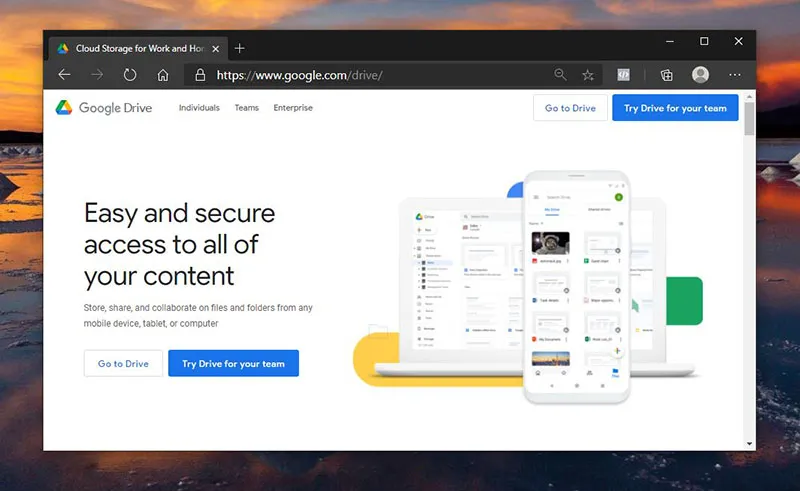Open the Collections icon in the toolbar
Screen dimensions: 800x491
pyautogui.click(x=666, y=75)
